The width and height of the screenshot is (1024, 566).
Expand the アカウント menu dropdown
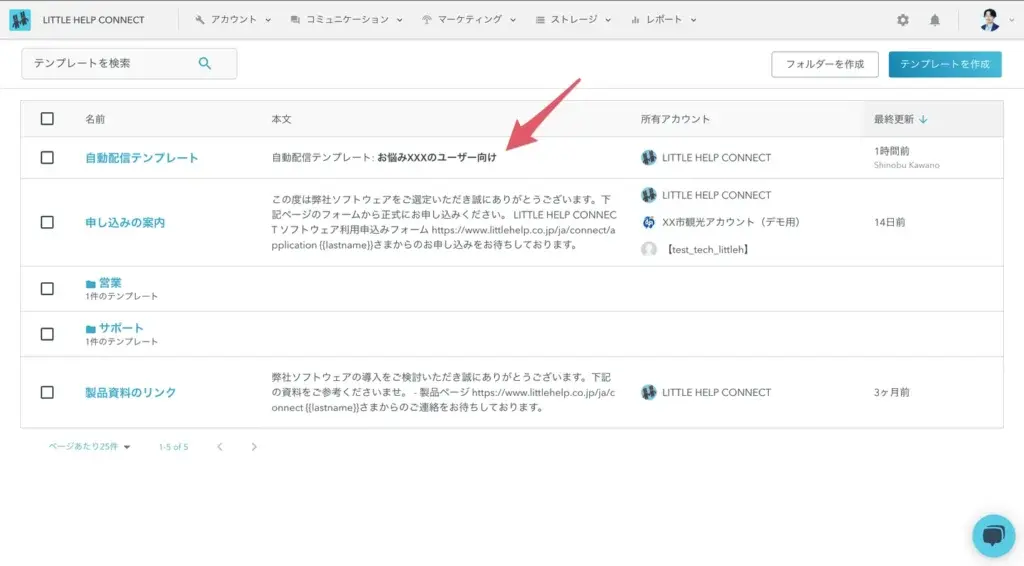[233, 20]
